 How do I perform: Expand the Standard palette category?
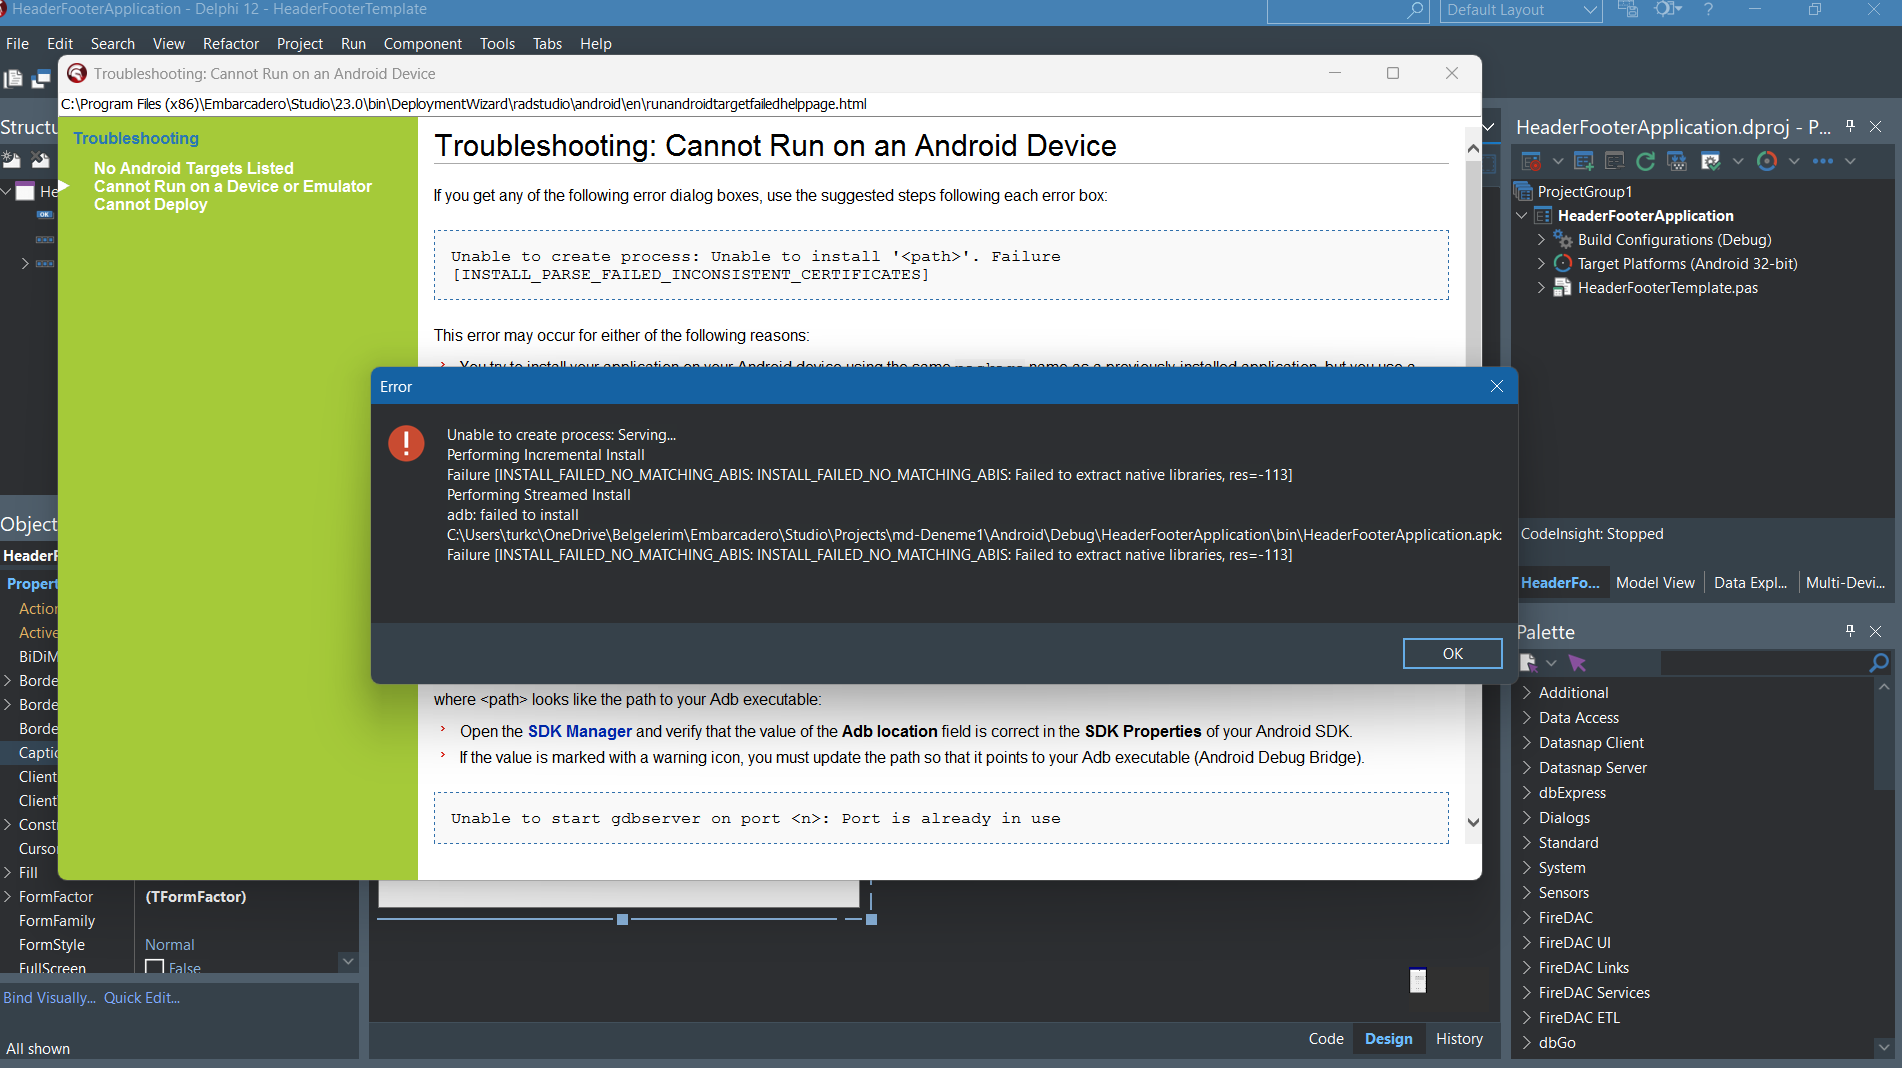pos(1527,842)
